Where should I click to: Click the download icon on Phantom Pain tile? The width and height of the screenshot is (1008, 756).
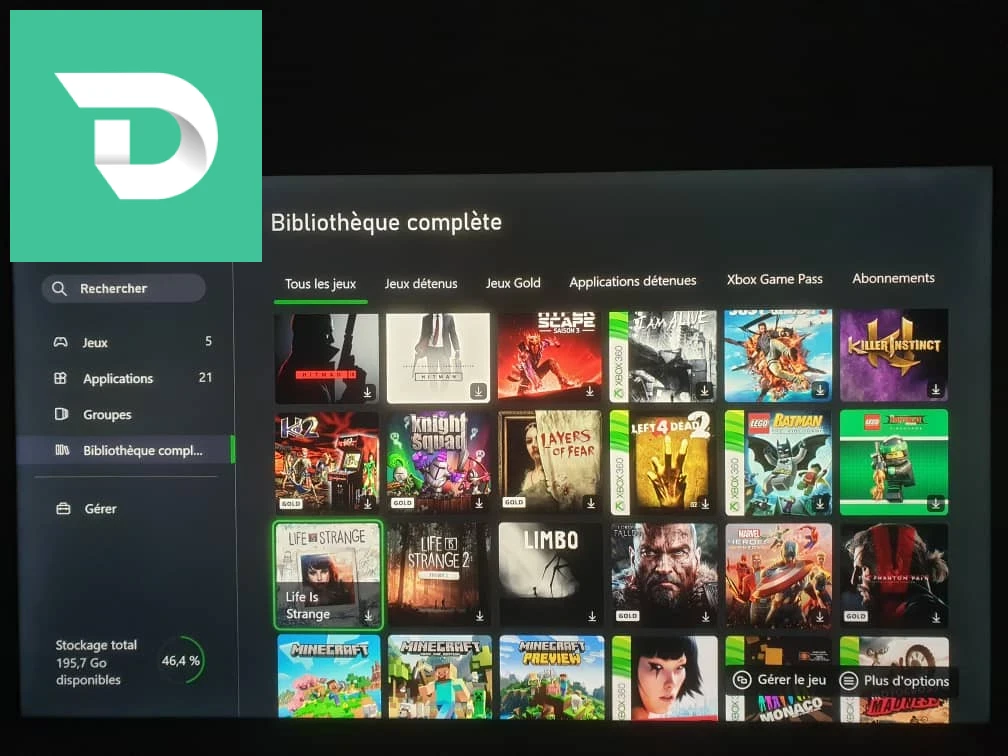tap(936, 617)
